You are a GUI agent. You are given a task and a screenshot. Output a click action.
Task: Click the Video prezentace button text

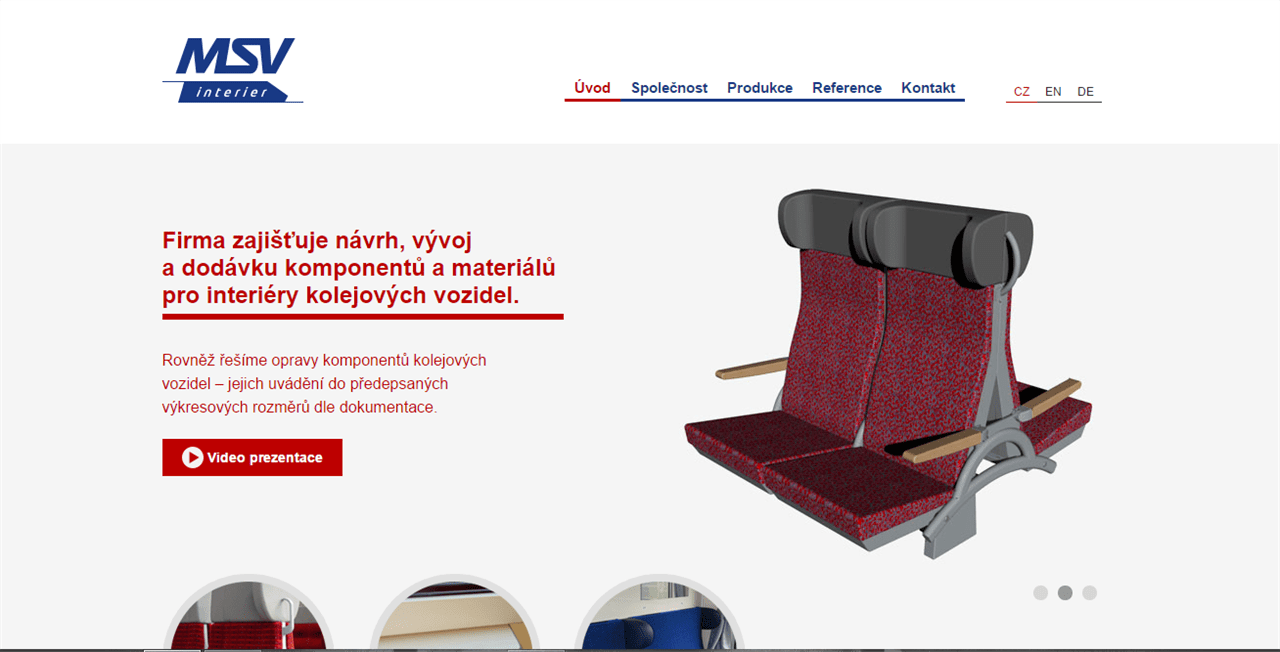[x=265, y=458]
